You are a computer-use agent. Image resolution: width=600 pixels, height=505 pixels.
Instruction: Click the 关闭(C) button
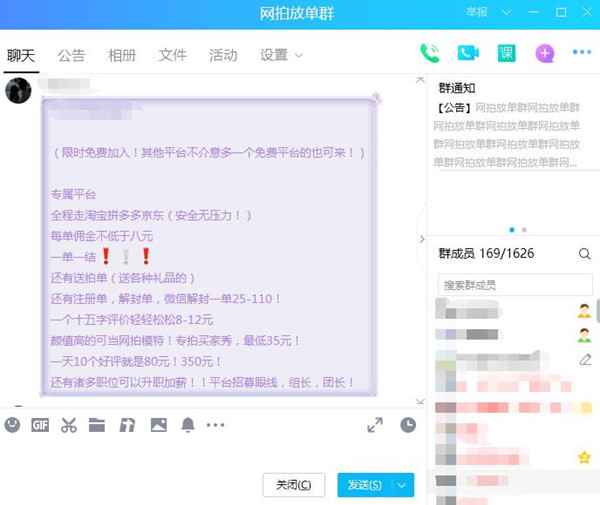pos(294,485)
